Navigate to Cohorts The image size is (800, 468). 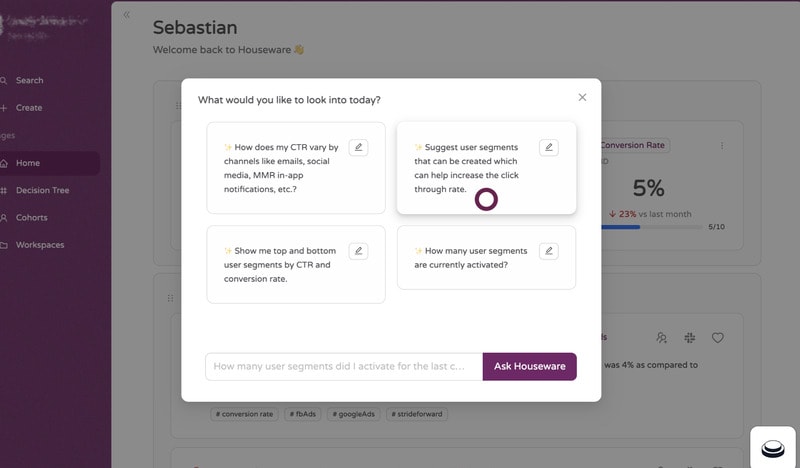(x=31, y=217)
